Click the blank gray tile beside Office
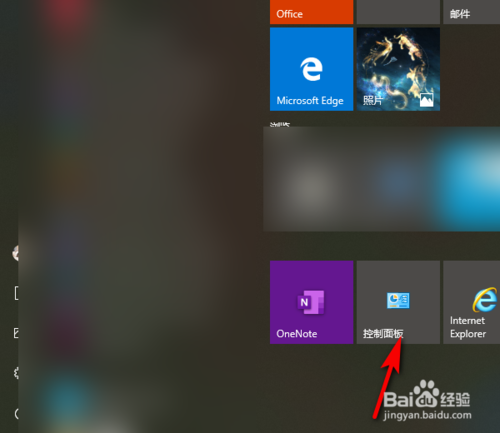 point(398,12)
